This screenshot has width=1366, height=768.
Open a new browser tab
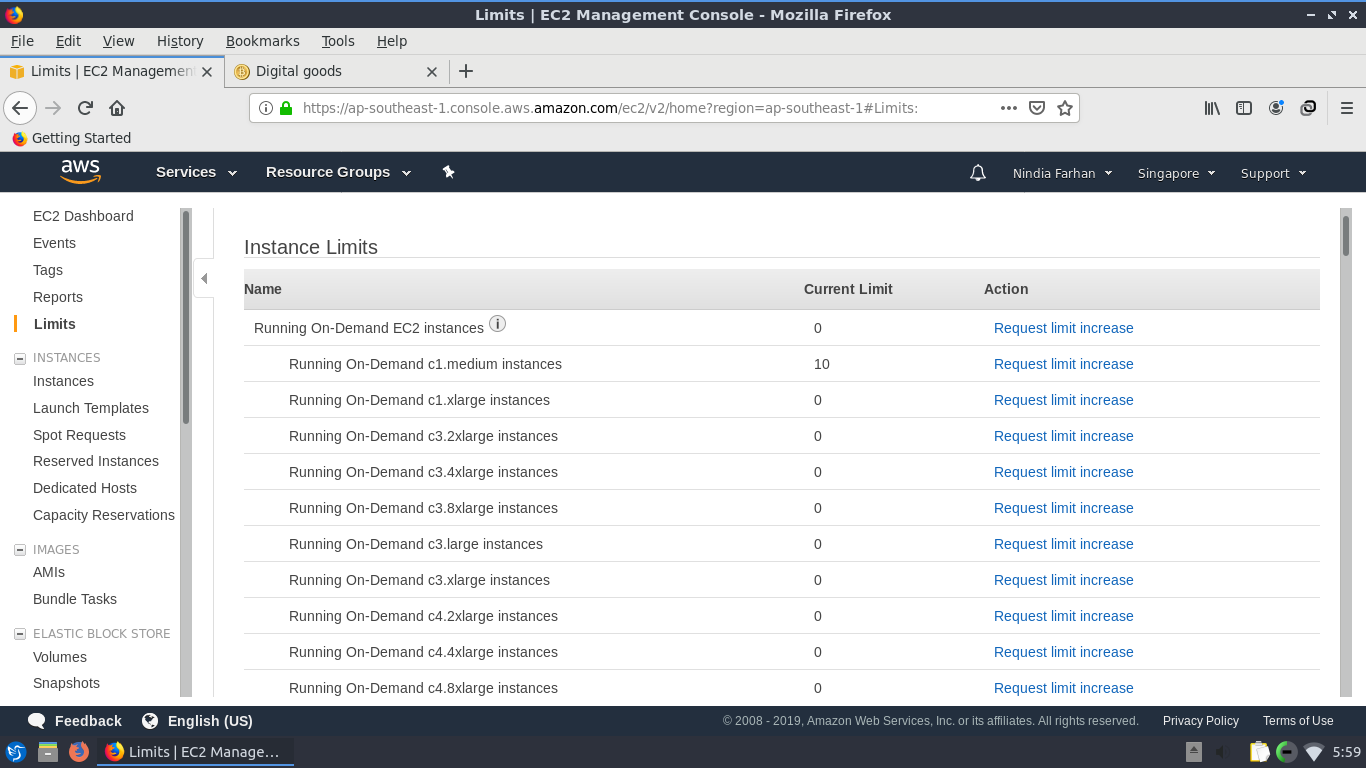point(466,71)
